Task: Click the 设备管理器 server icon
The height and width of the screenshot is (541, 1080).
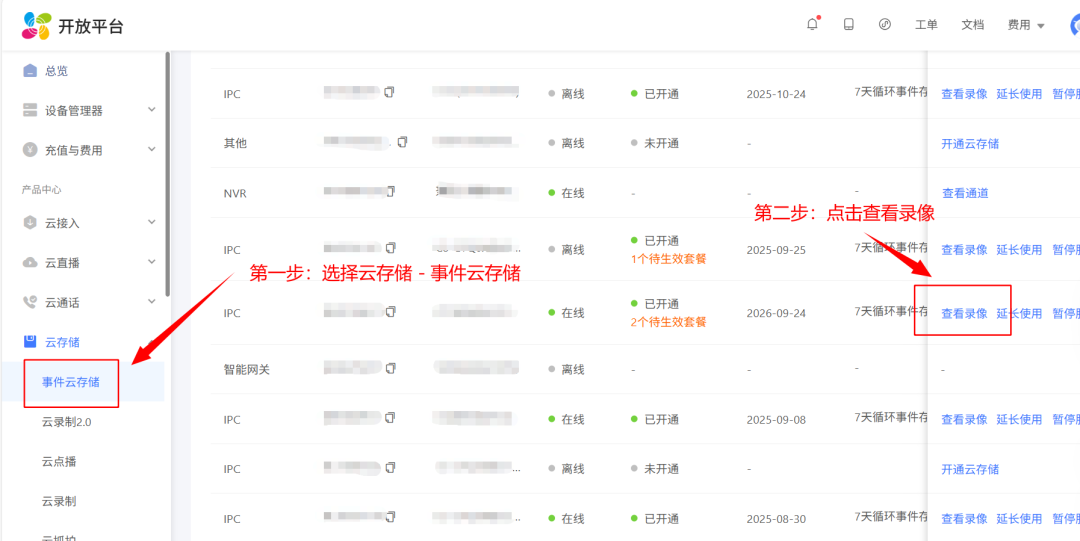Action: click(x=30, y=110)
